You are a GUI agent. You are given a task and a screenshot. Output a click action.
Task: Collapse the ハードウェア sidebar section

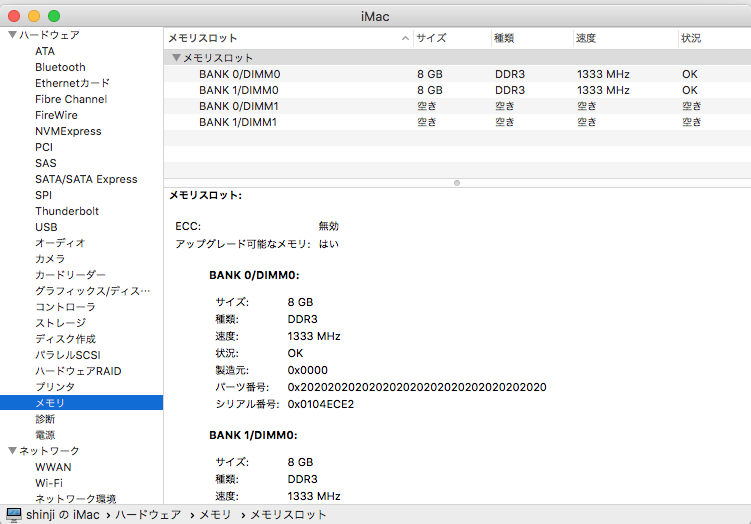click(12, 34)
